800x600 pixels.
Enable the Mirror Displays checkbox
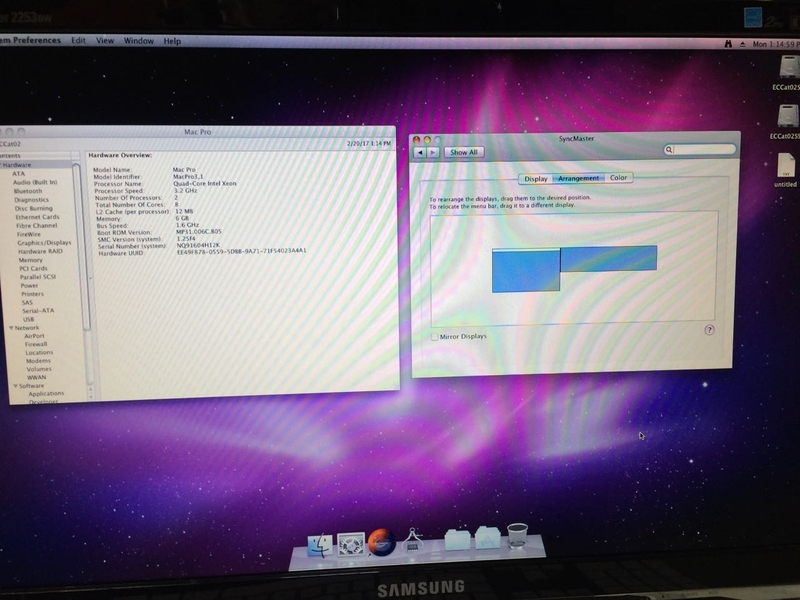pyautogui.click(x=435, y=337)
